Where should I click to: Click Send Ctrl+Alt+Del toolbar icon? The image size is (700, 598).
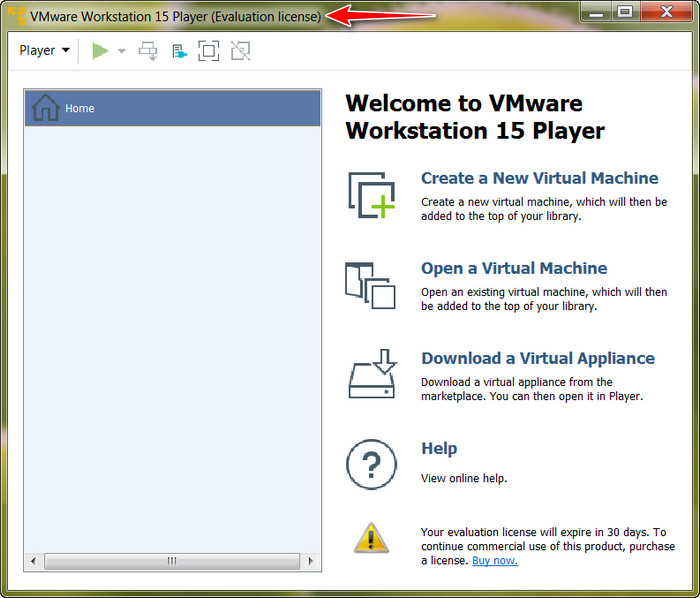coord(148,51)
